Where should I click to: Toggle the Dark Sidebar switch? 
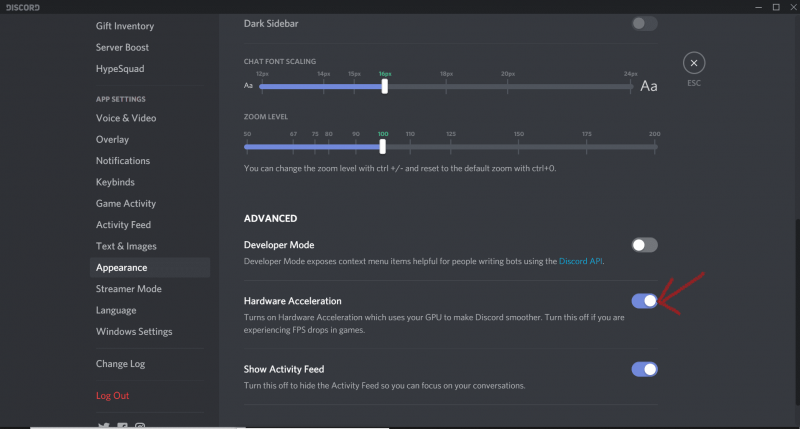point(644,23)
